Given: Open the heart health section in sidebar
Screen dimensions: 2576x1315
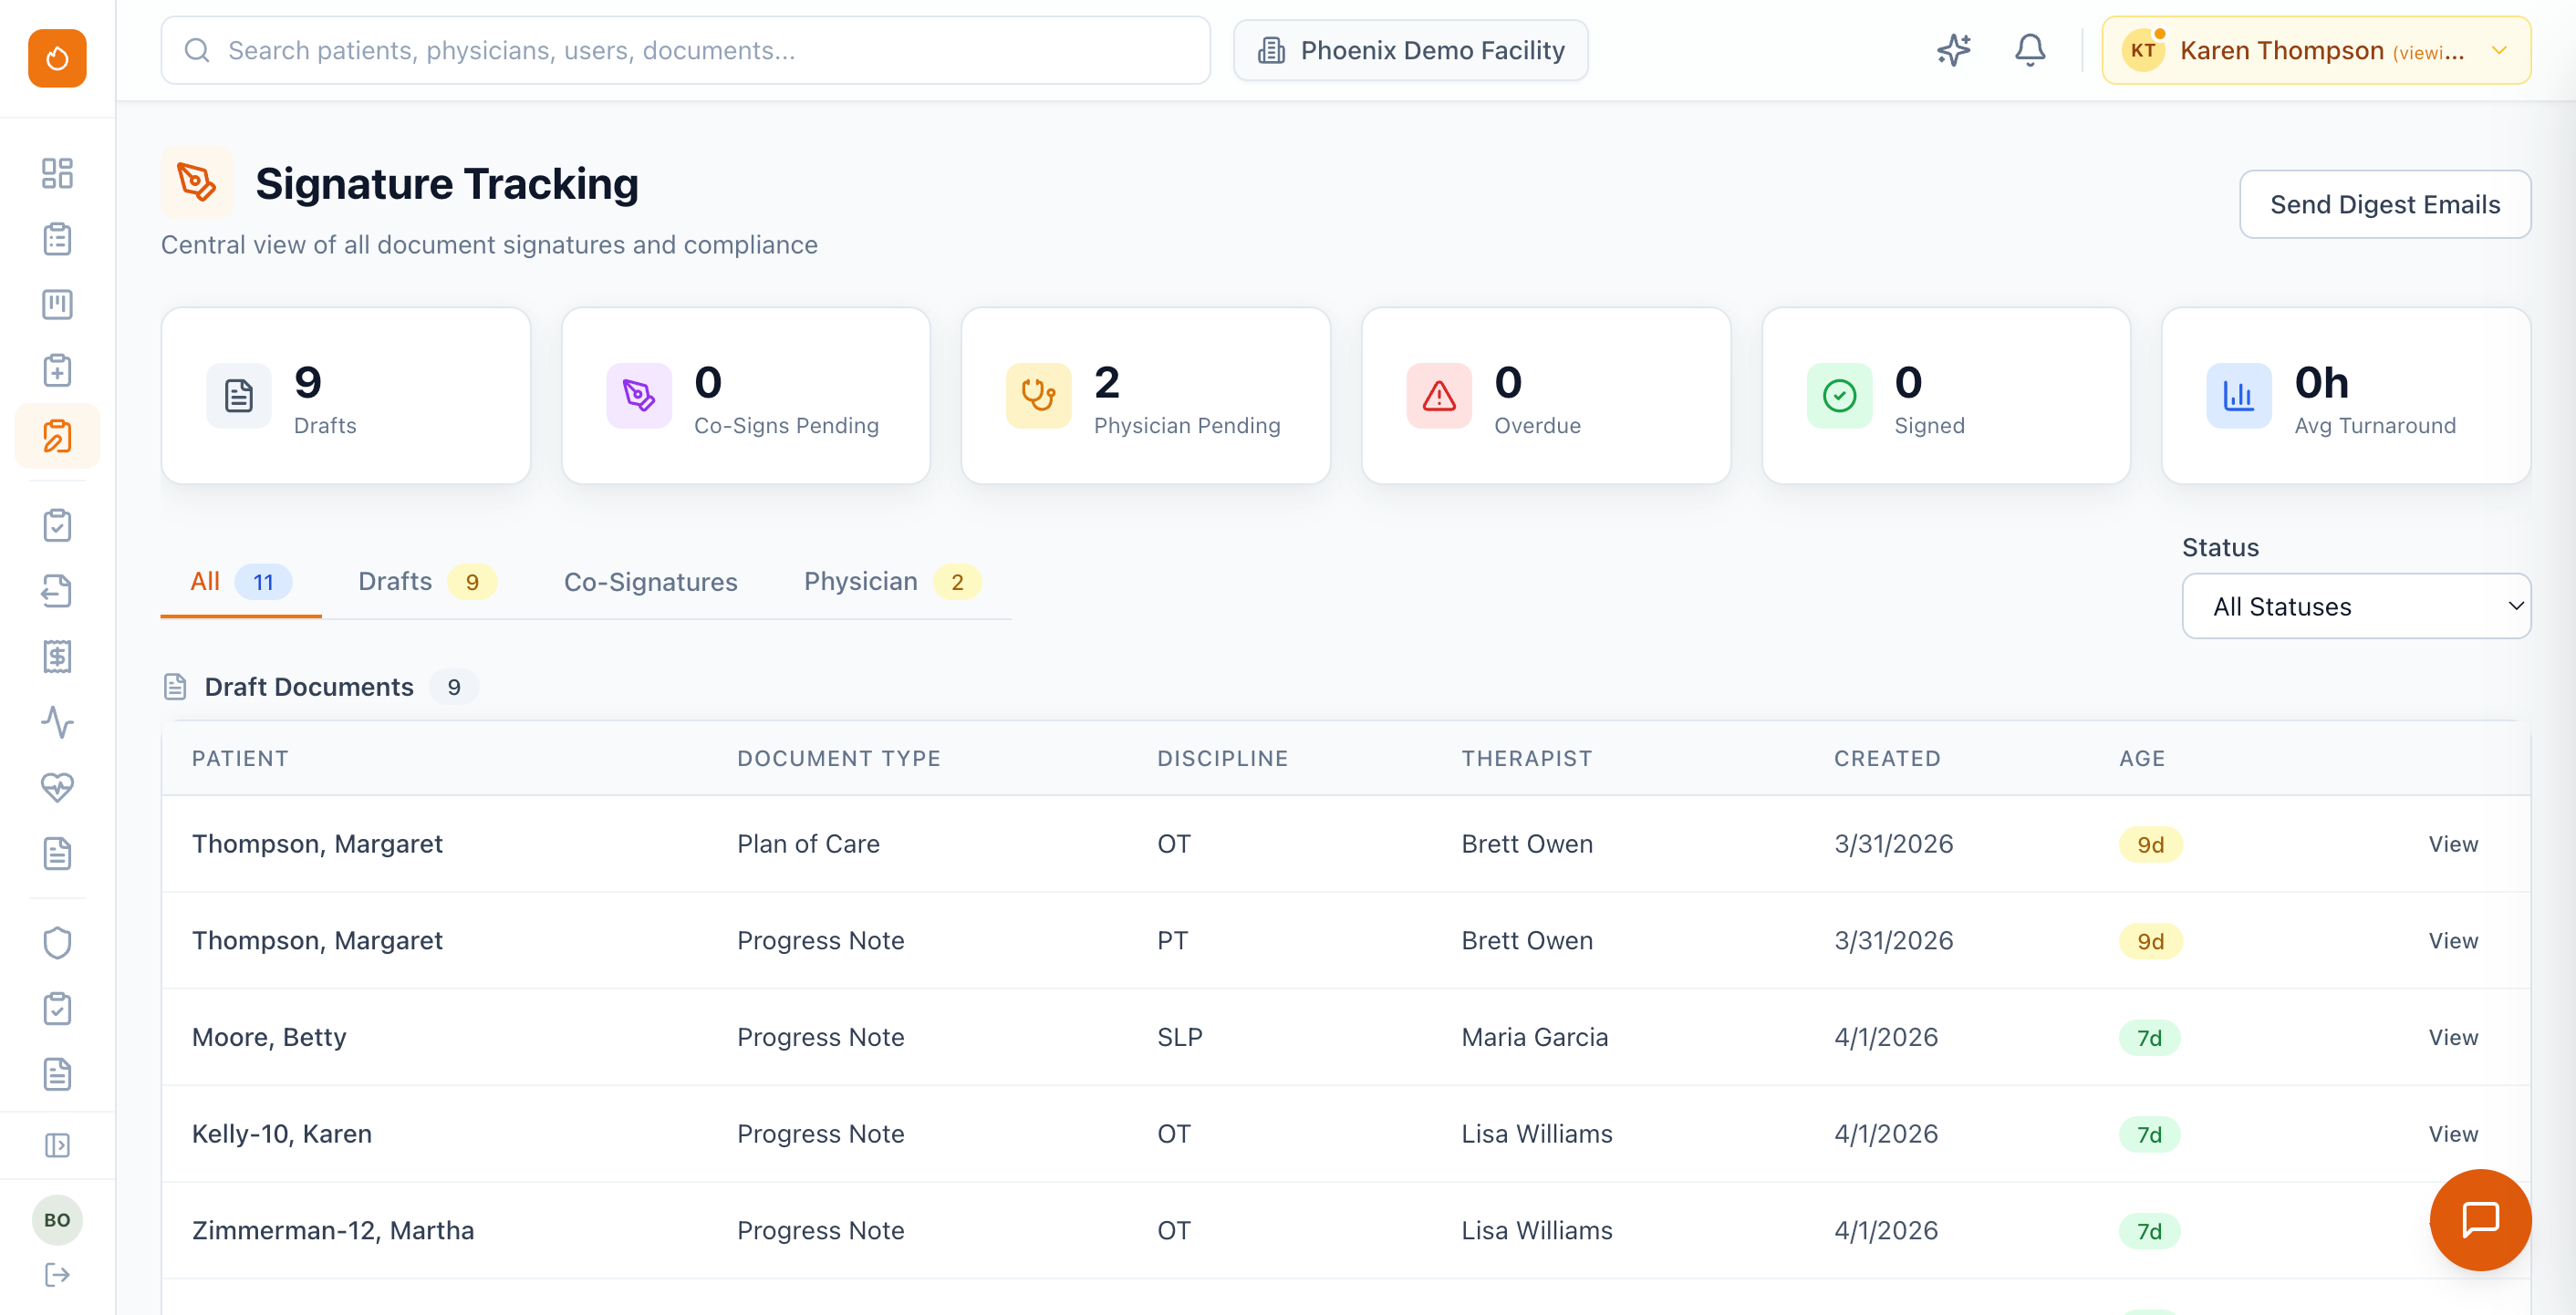Looking at the screenshot, I should point(57,788).
